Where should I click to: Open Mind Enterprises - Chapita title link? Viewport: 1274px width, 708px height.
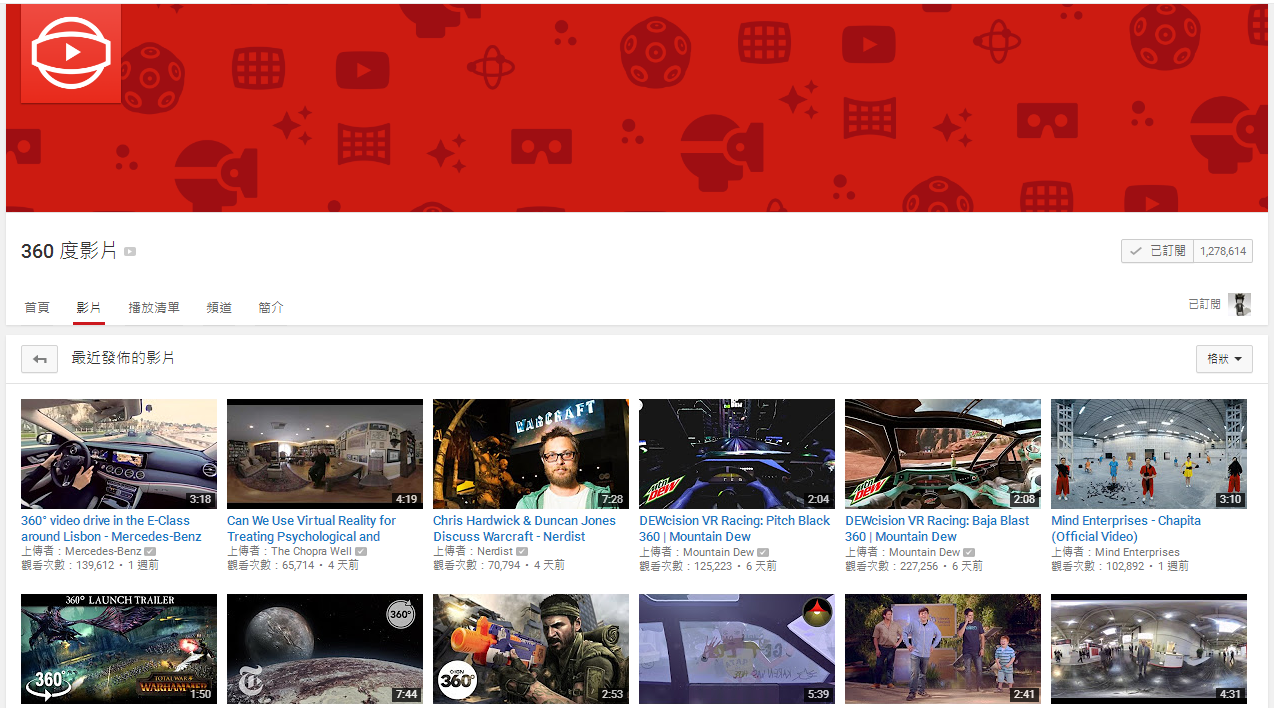tap(1126, 529)
